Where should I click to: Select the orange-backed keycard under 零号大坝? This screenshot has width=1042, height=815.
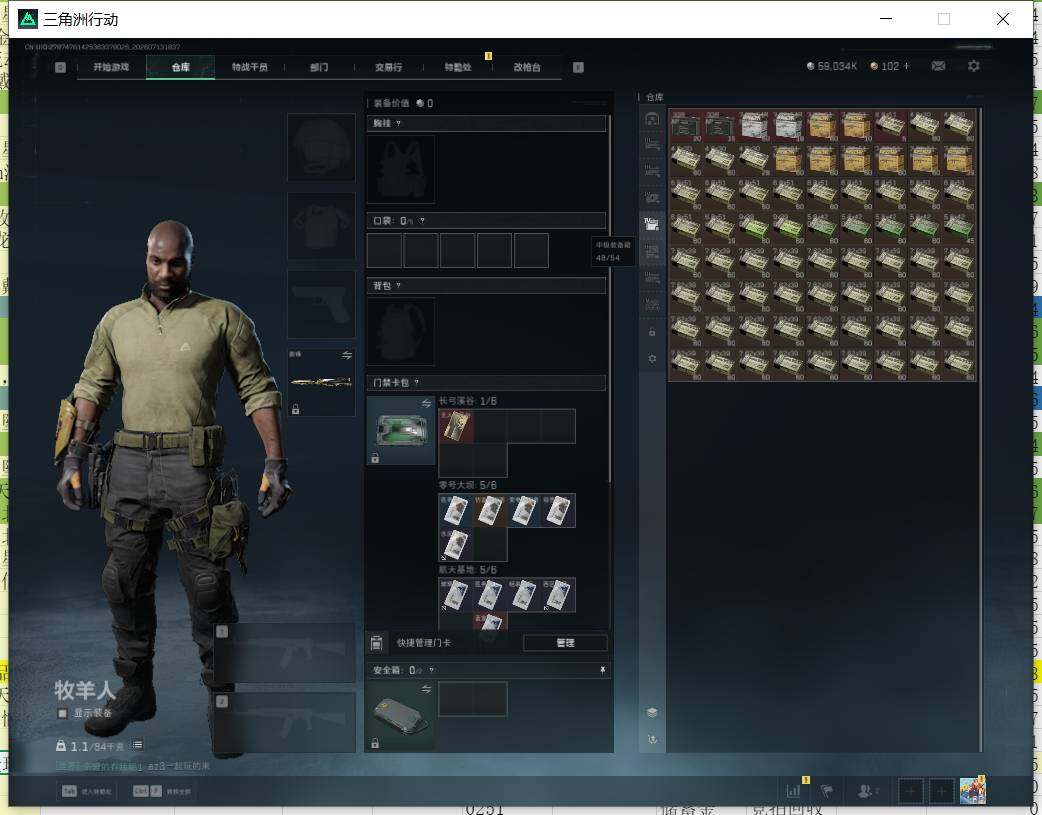(x=490, y=511)
